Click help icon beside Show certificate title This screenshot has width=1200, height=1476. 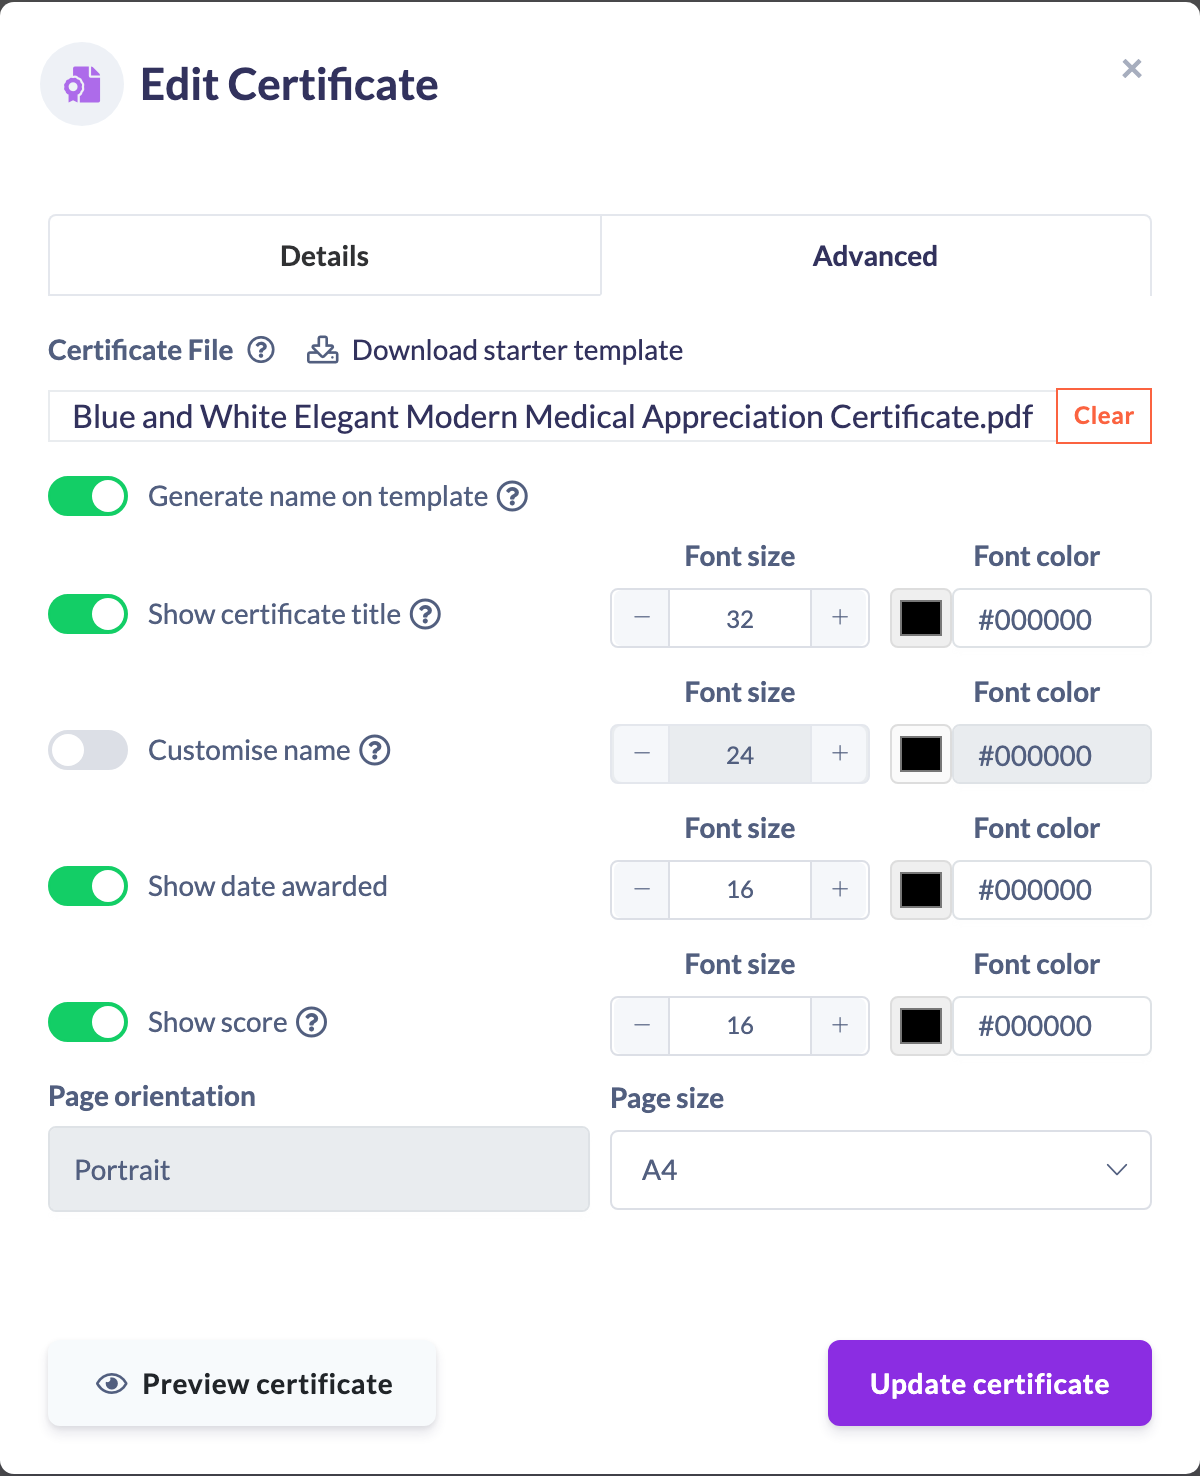pyautogui.click(x=426, y=614)
